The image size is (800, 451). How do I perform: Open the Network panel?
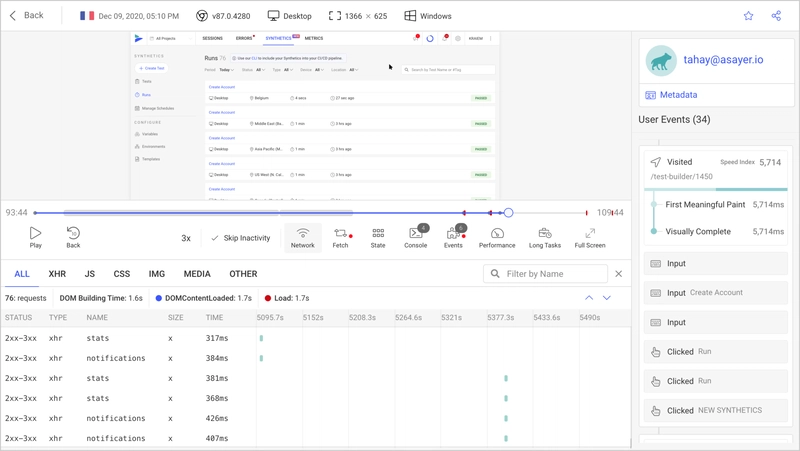pos(303,238)
